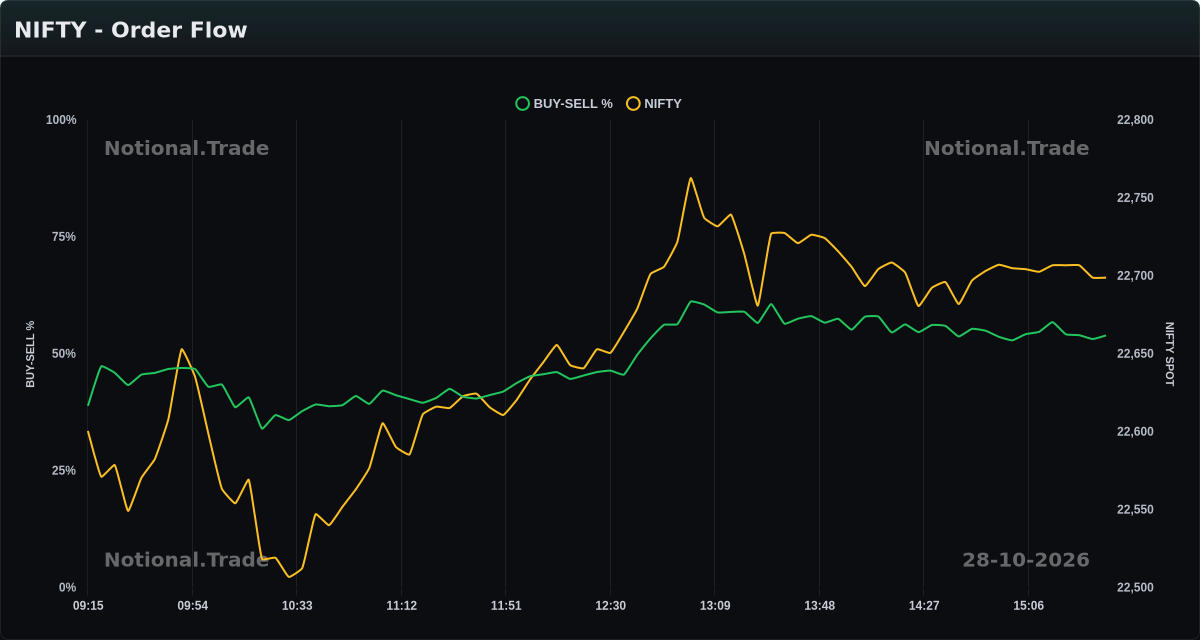
Task: Click the 12:30 time axis label
Action: (610, 606)
